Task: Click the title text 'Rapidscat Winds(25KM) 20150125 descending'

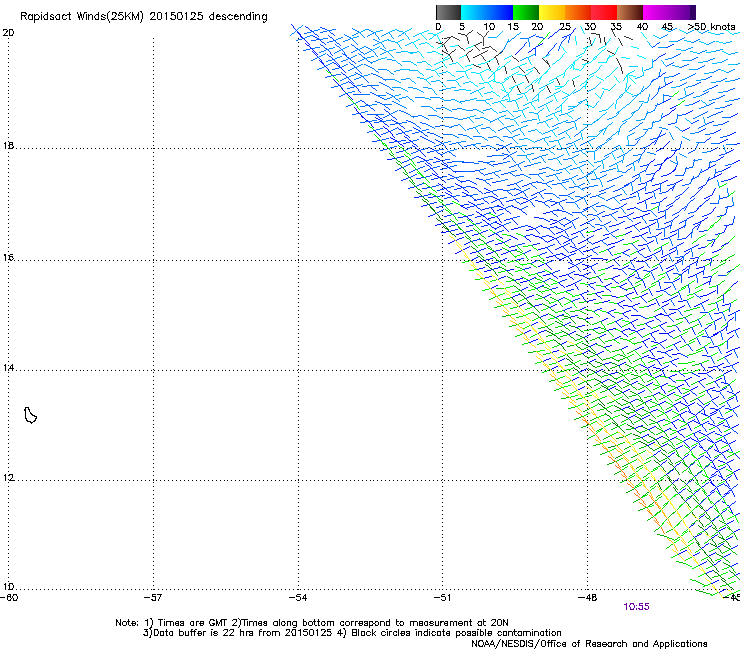Action: click(x=144, y=17)
